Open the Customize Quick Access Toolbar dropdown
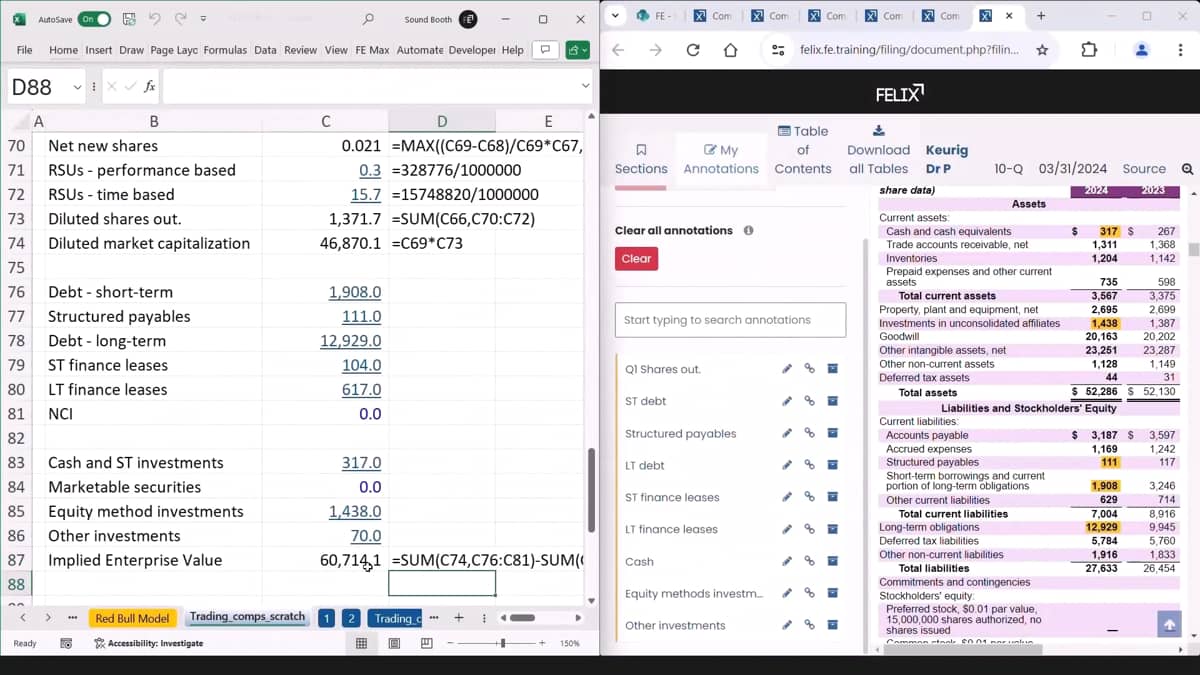The height and width of the screenshot is (675, 1200). click(203, 19)
